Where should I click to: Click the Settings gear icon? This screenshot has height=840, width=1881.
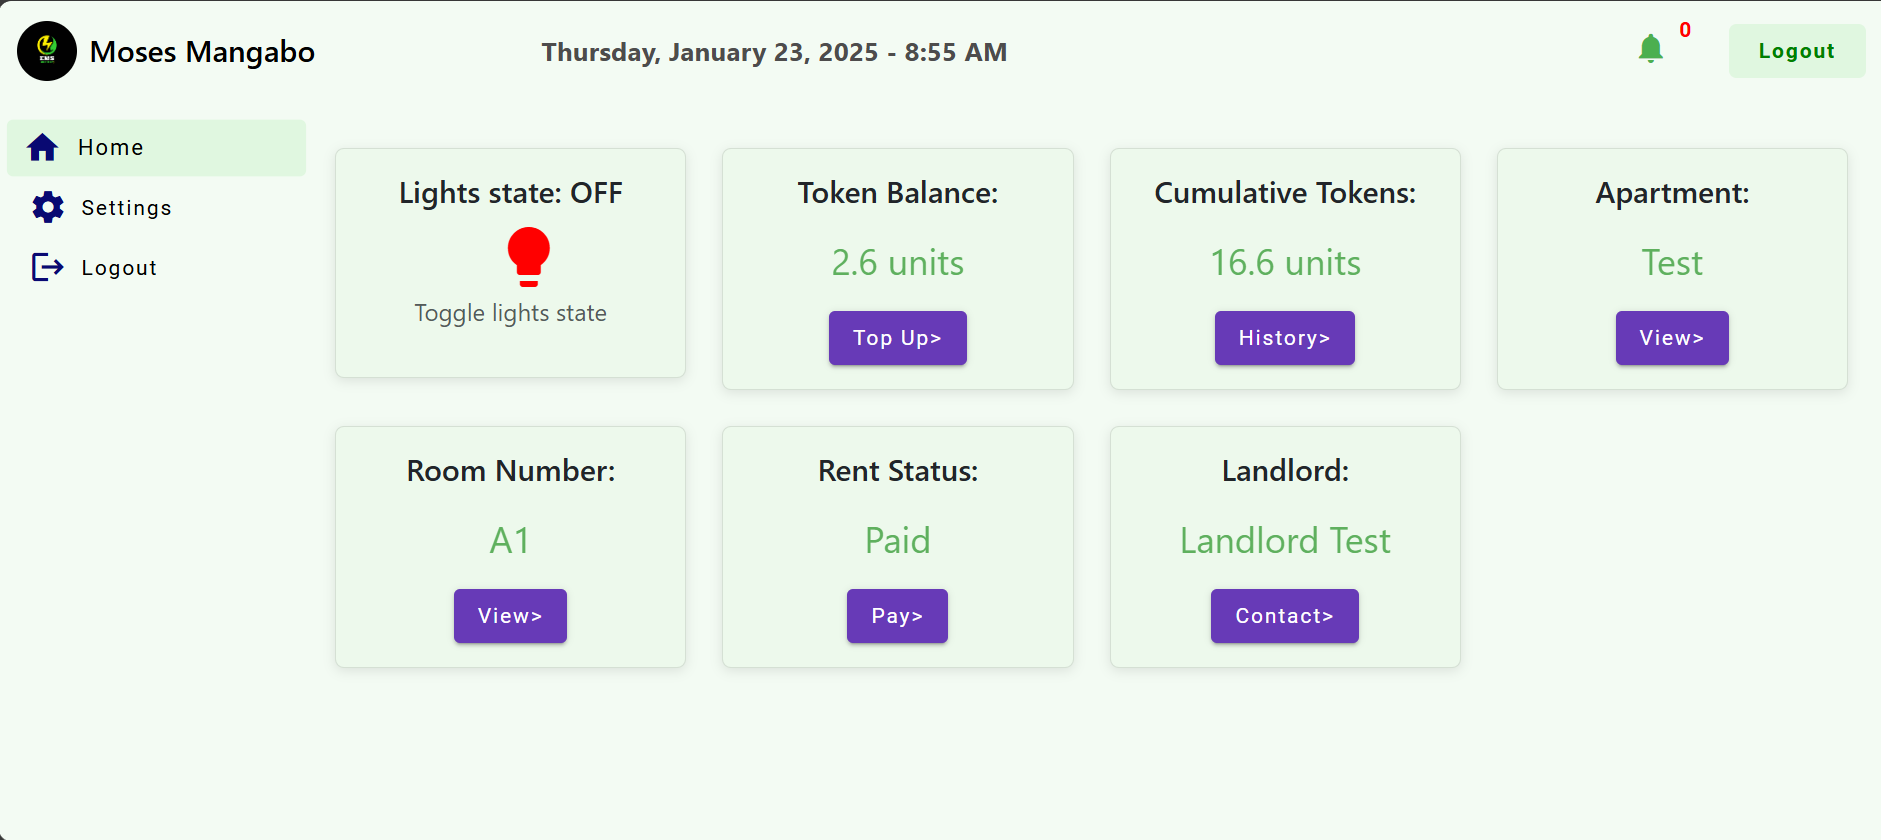48,207
